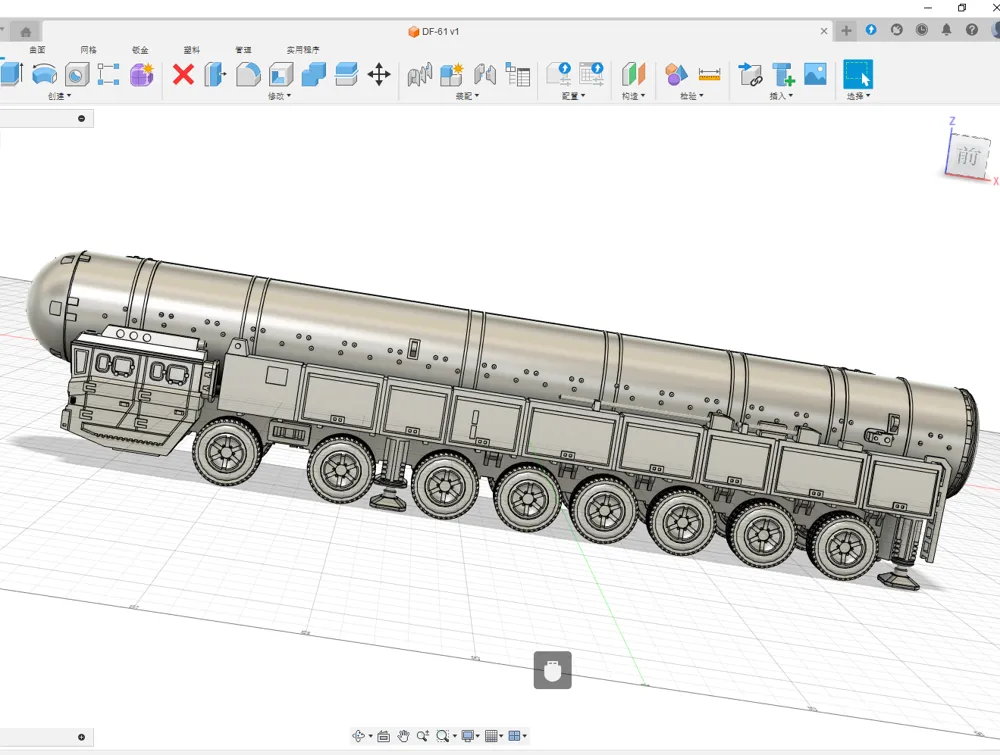Click the Home icon tab
The height and width of the screenshot is (755, 1000).
(x=26, y=32)
